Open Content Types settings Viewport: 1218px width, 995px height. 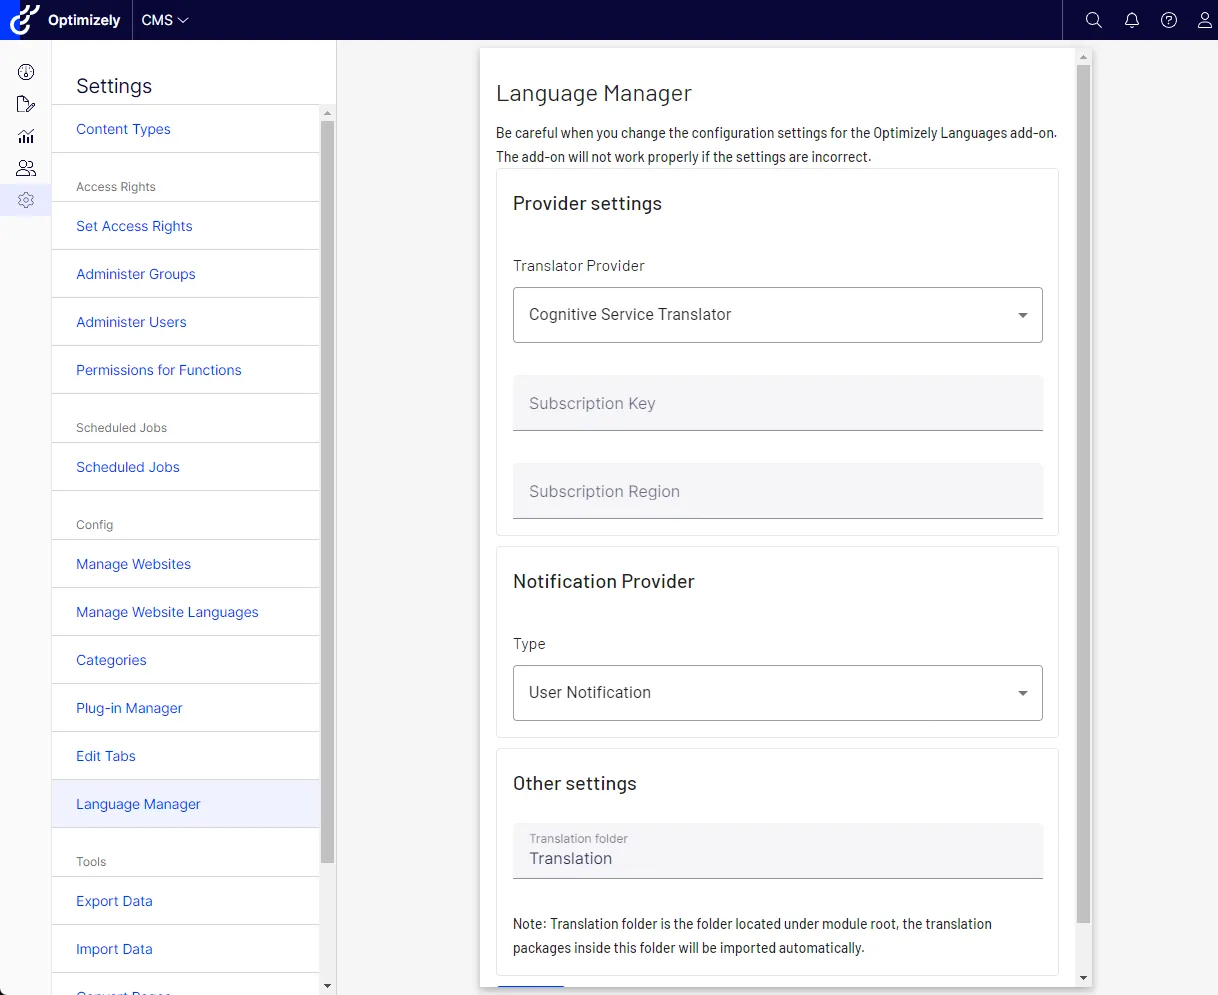[123, 129]
